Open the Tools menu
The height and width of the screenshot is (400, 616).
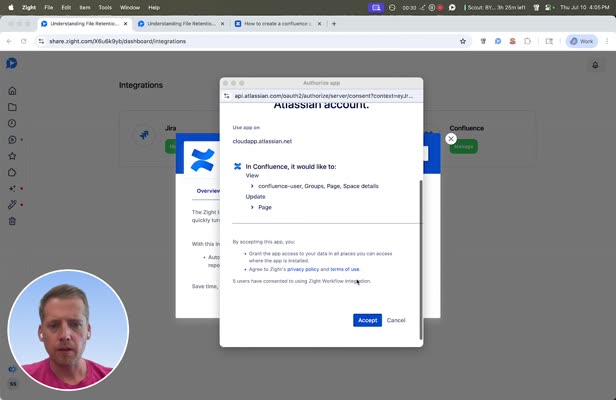click(105, 7)
